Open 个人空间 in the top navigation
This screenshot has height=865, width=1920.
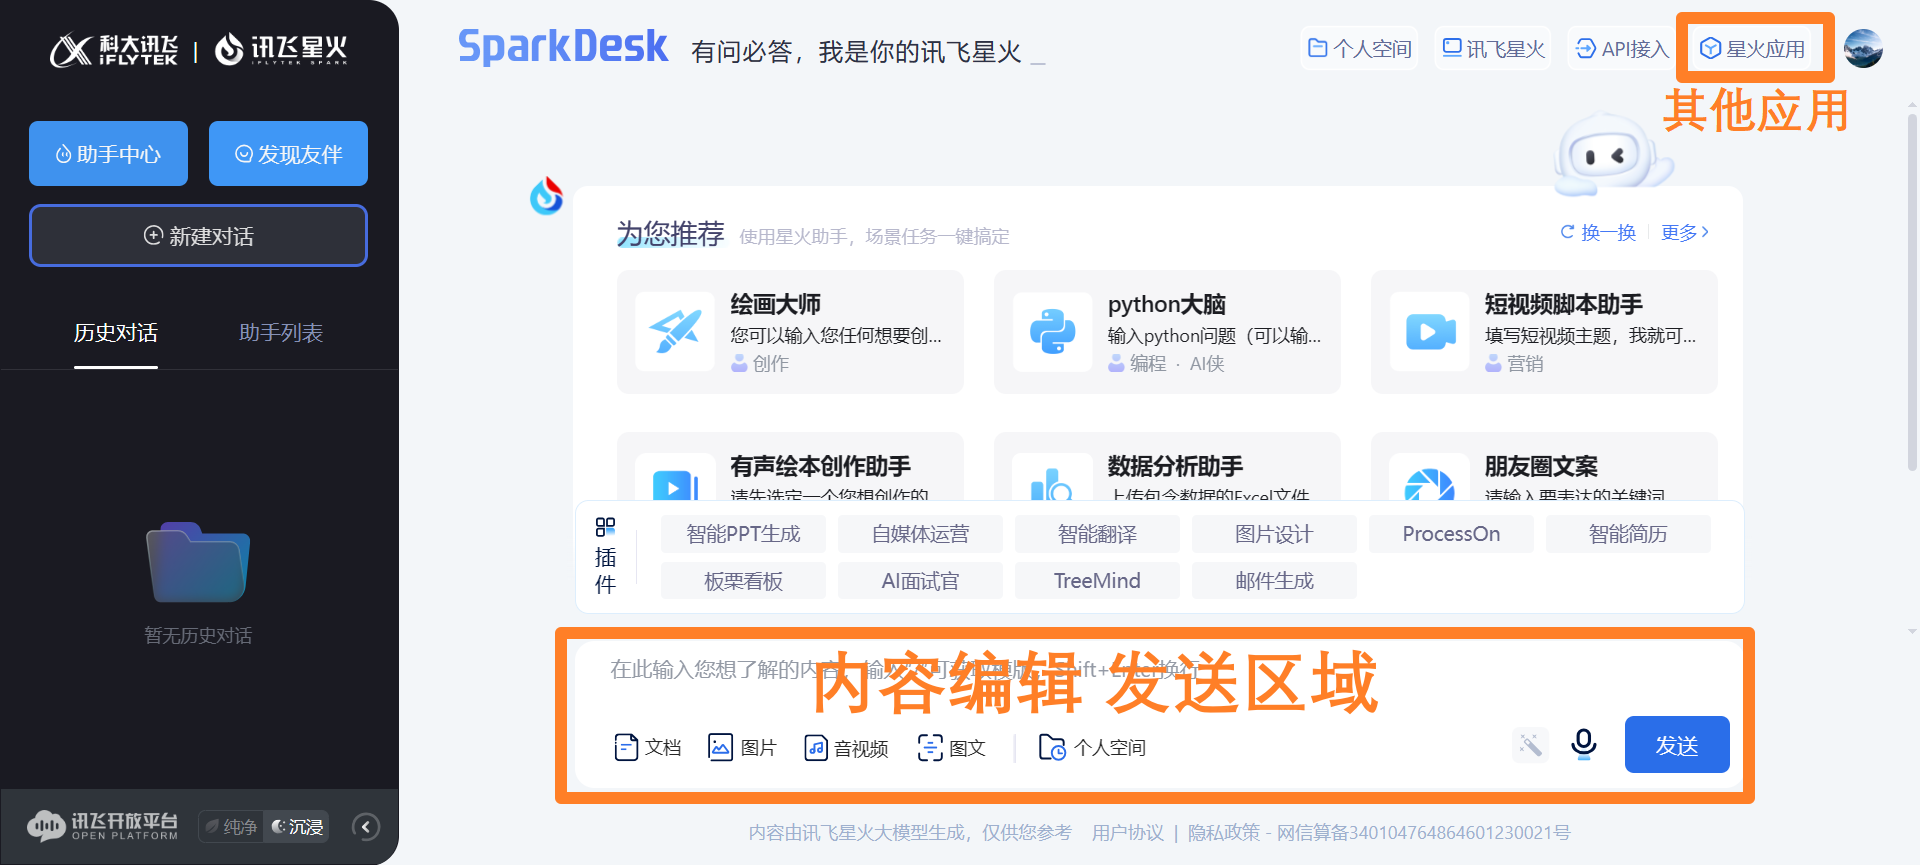pos(1359,48)
